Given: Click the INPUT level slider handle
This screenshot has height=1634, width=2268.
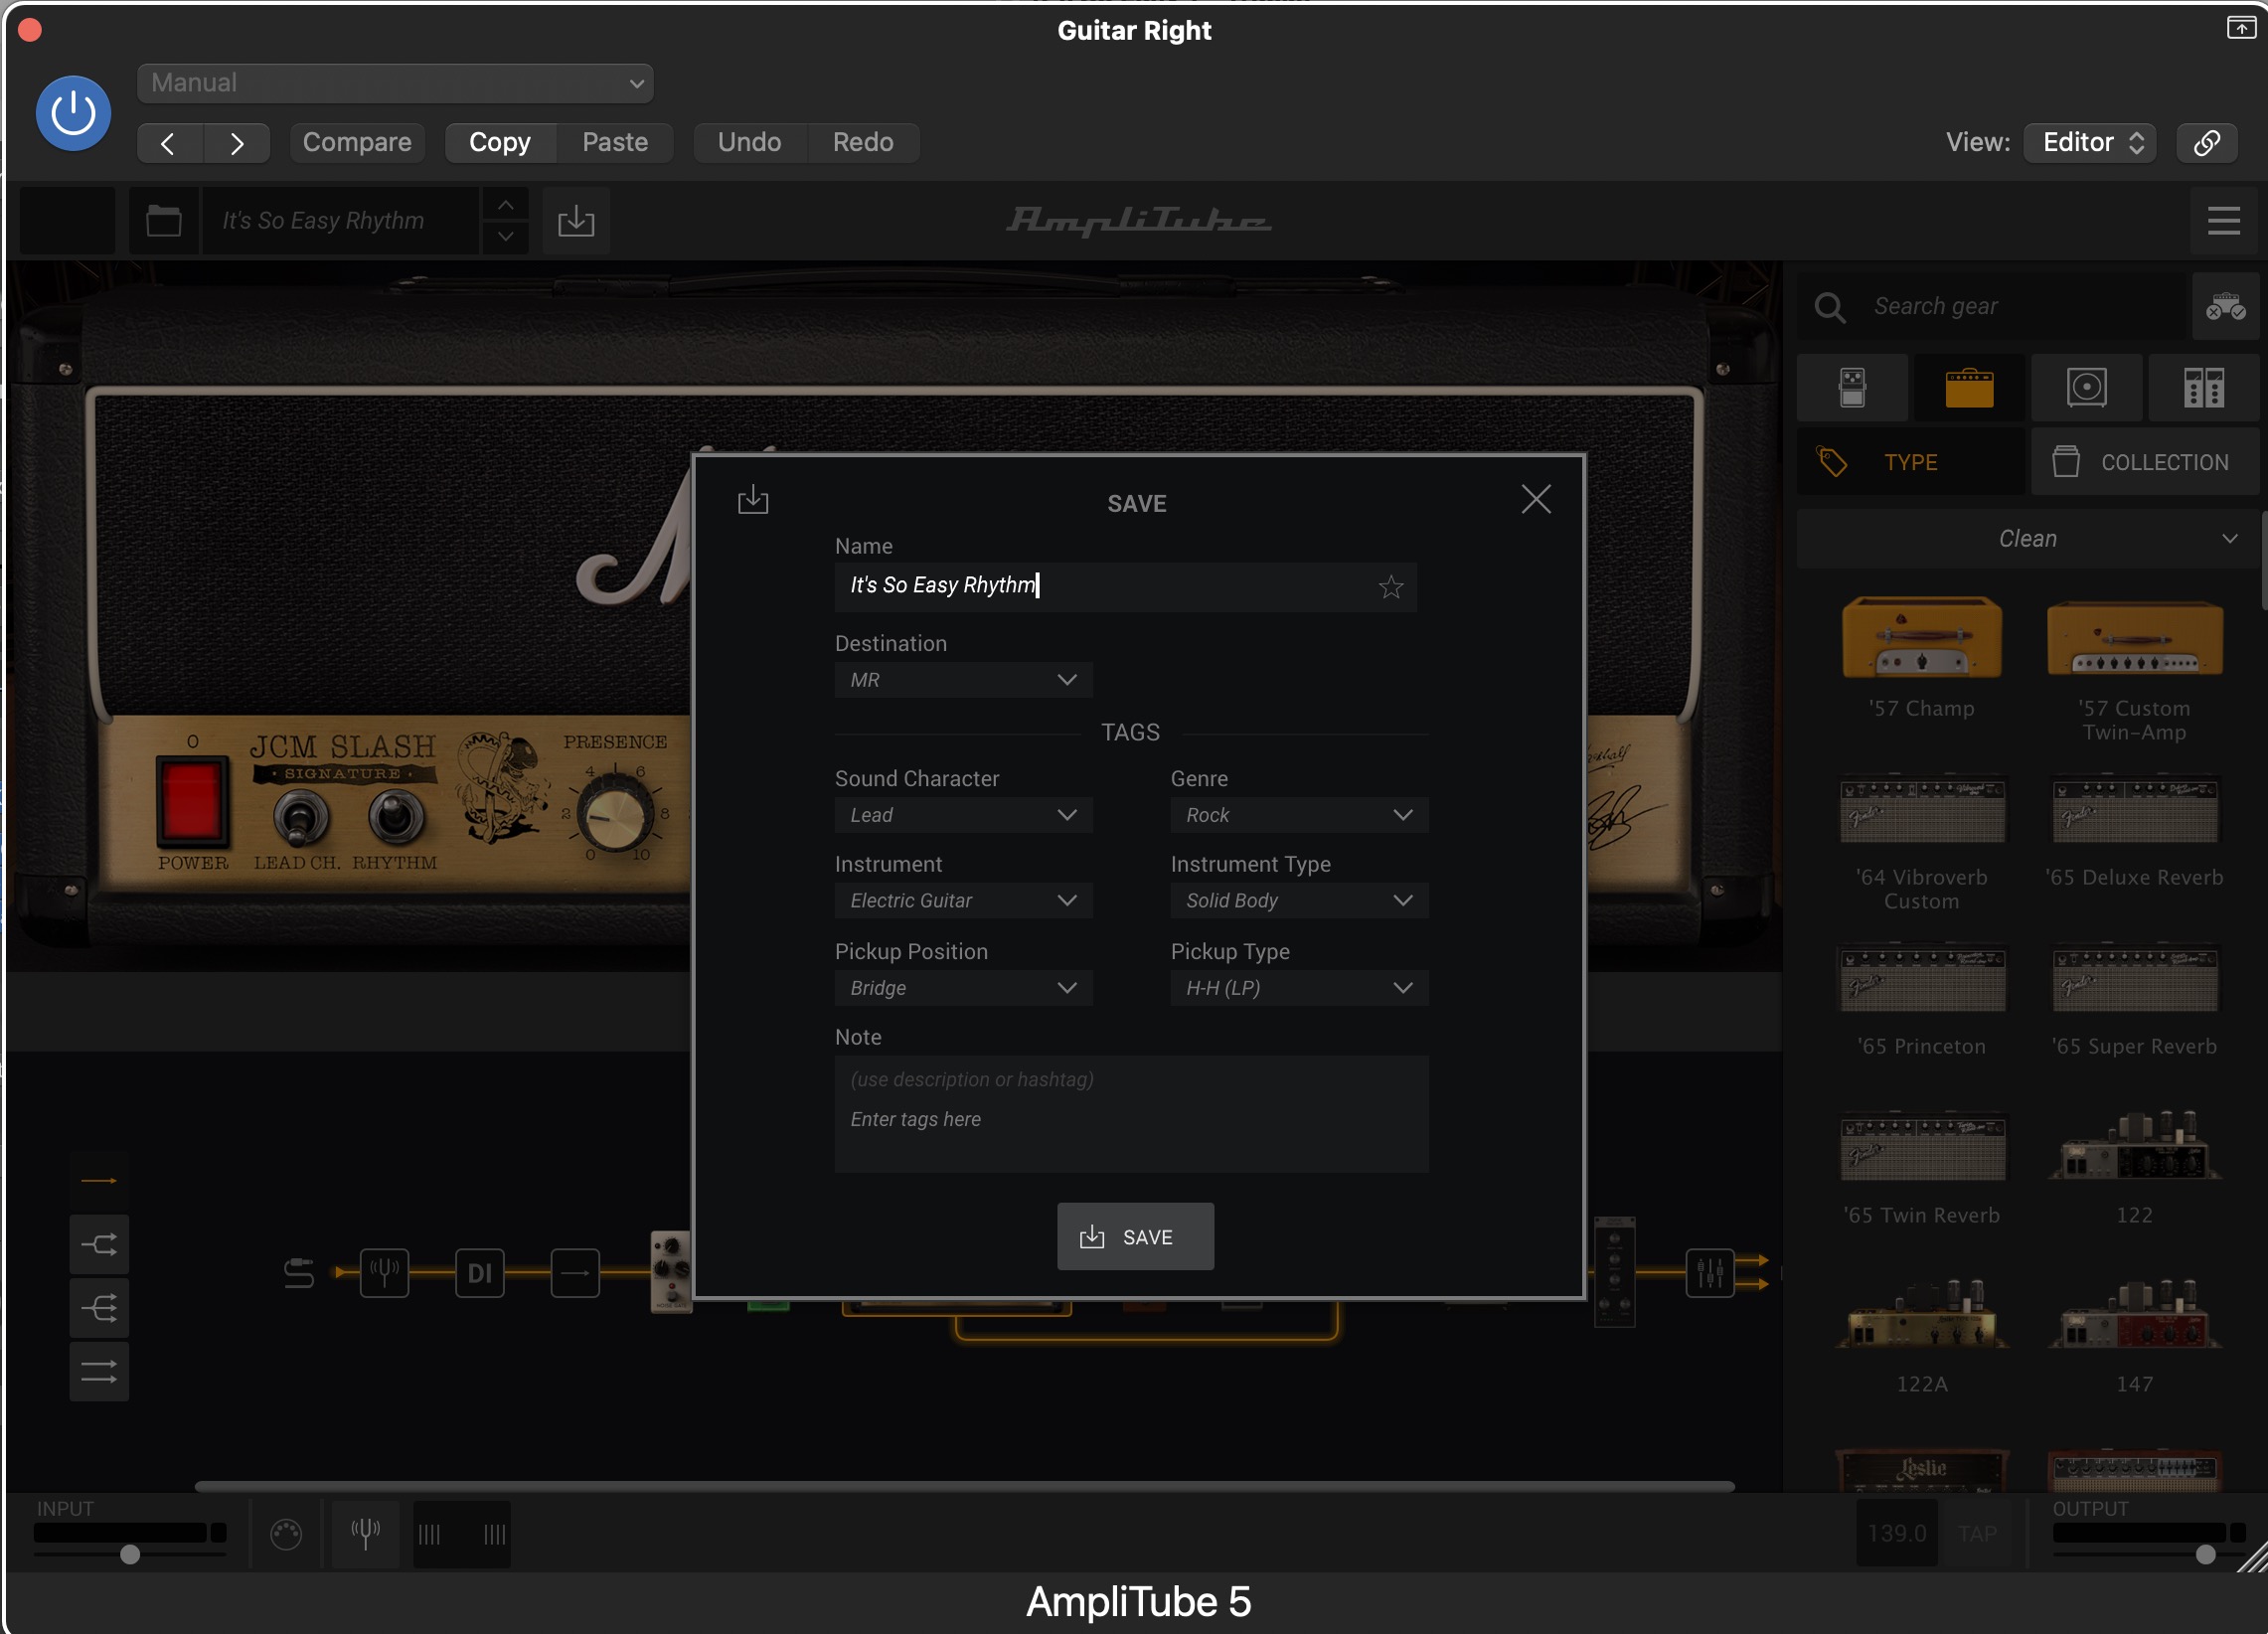Looking at the screenshot, I should (x=130, y=1555).
